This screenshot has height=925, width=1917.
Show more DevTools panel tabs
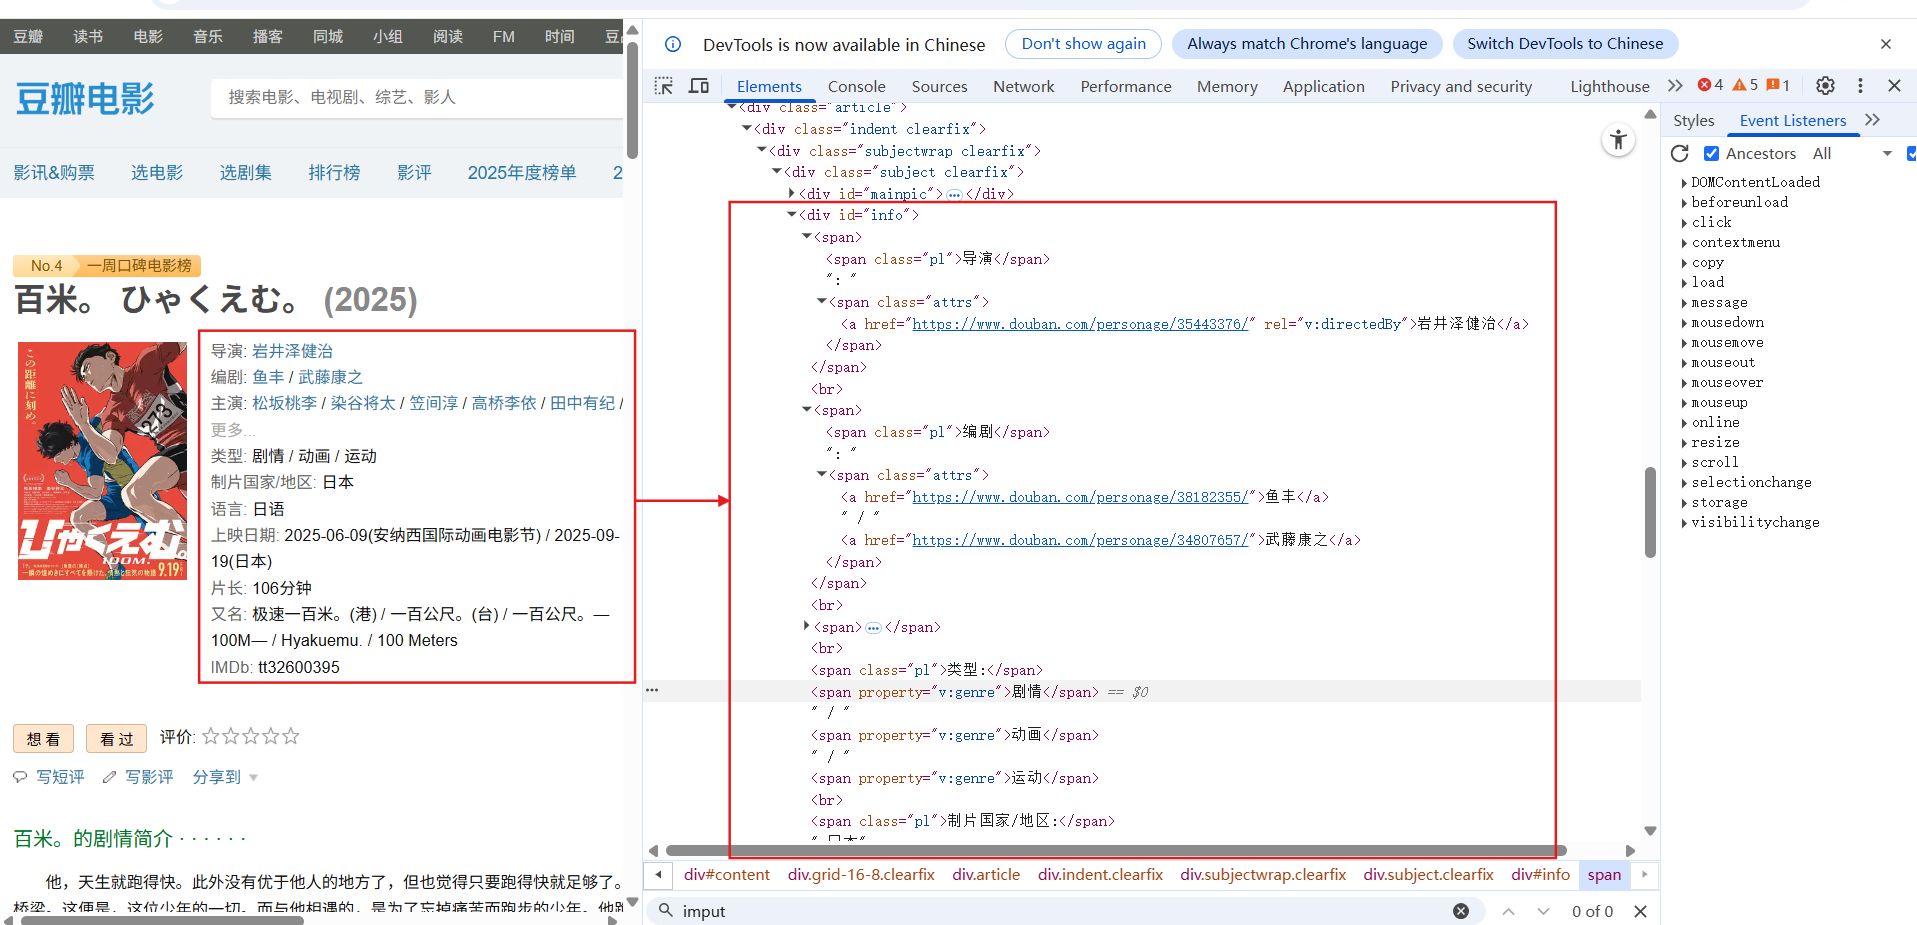[x=1675, y=86]
